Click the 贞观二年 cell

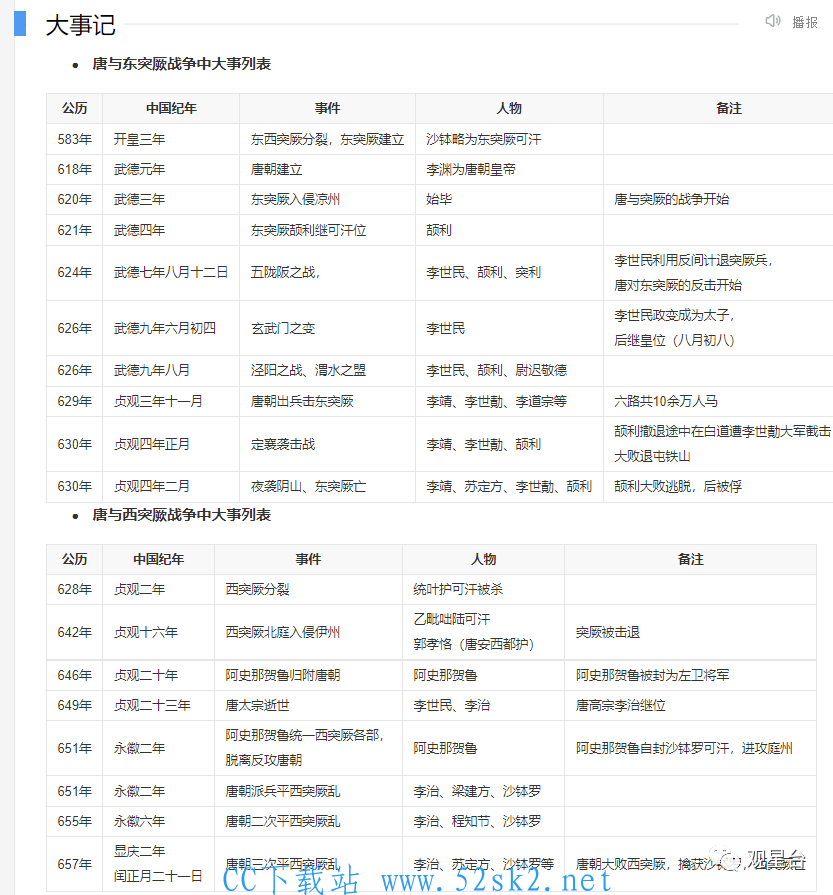[159, 589]
